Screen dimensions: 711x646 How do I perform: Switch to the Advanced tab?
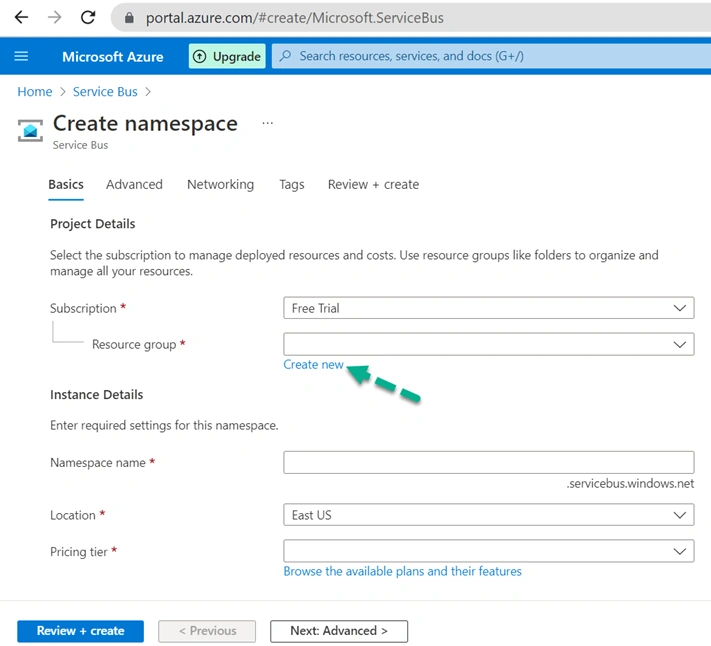(x=134, y=185)
